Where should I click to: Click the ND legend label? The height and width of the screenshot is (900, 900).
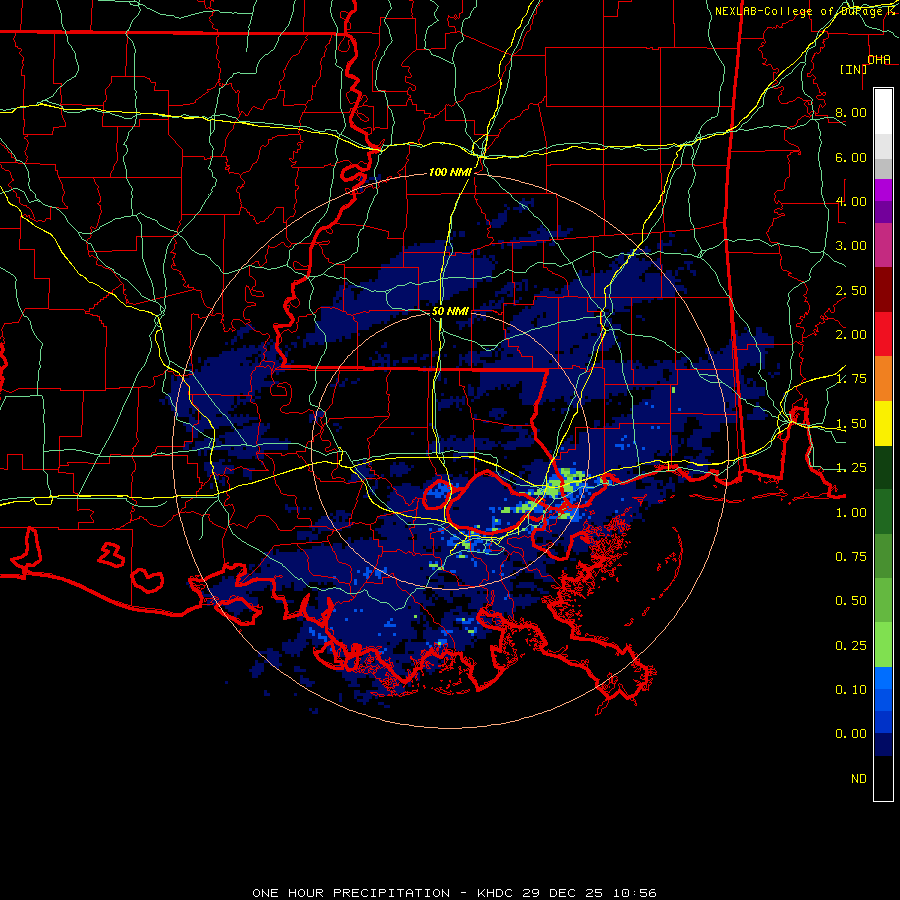coord(859,779)
